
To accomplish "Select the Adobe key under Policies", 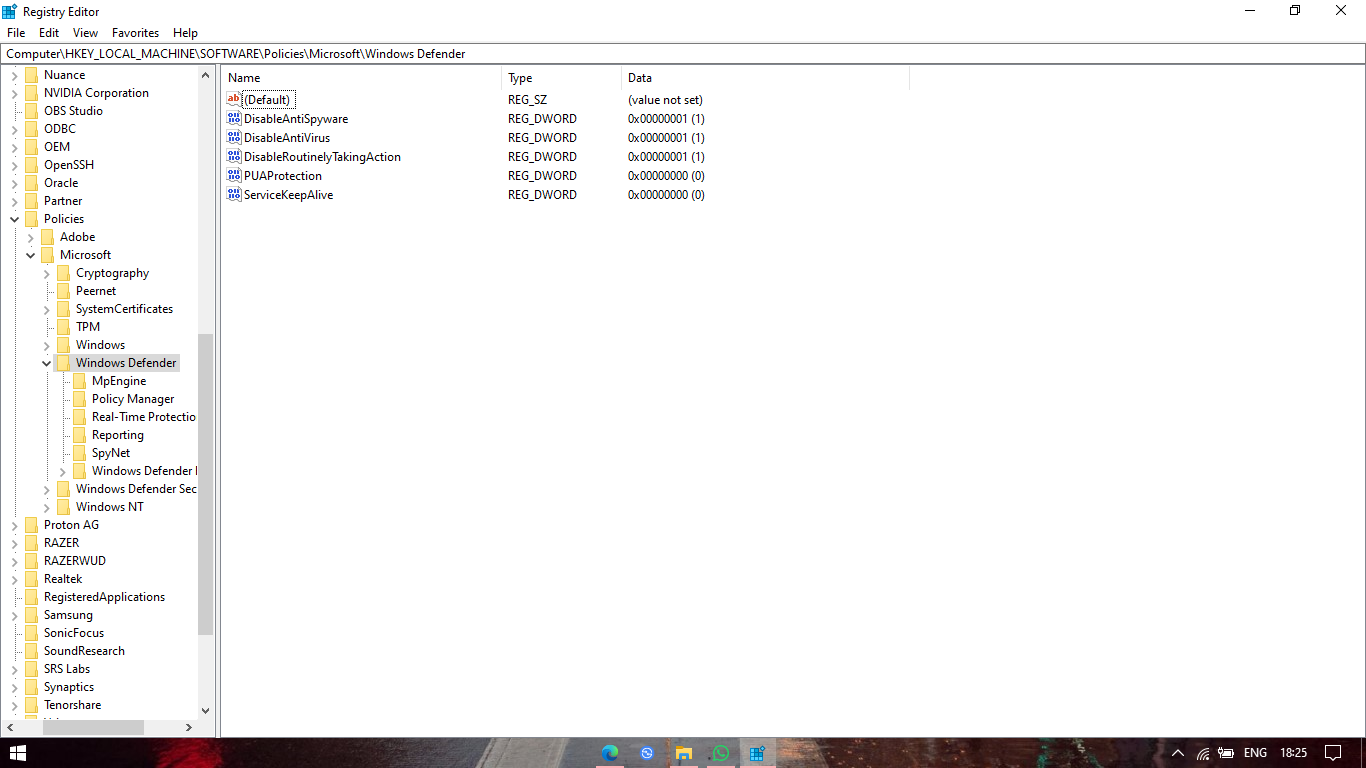I will tap(77, 237).
